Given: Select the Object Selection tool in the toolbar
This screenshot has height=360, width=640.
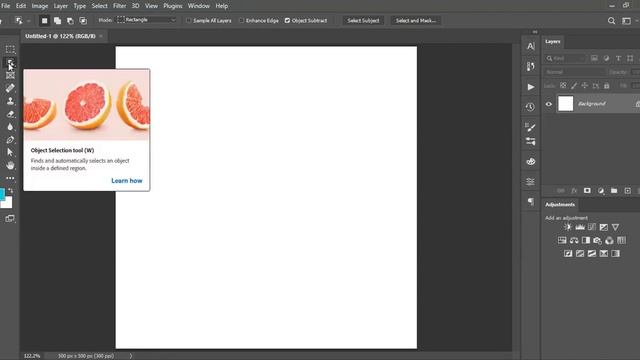Looking at the screenshot, I should point(10,62).
